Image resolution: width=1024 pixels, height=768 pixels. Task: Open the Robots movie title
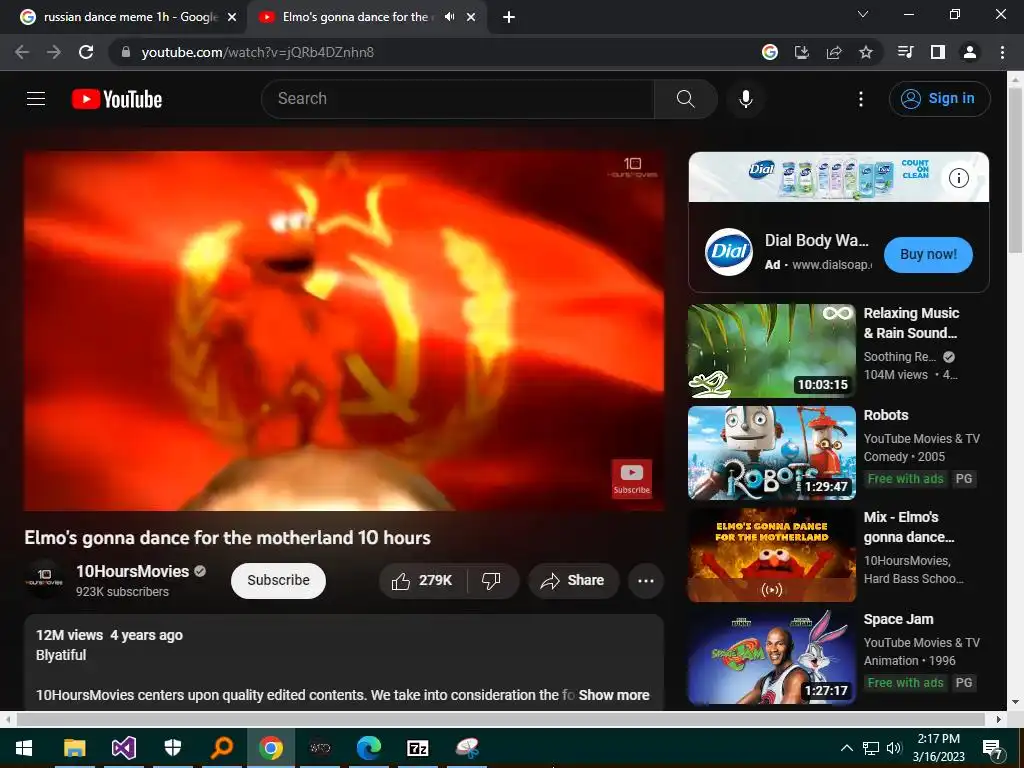click(886, 415)
